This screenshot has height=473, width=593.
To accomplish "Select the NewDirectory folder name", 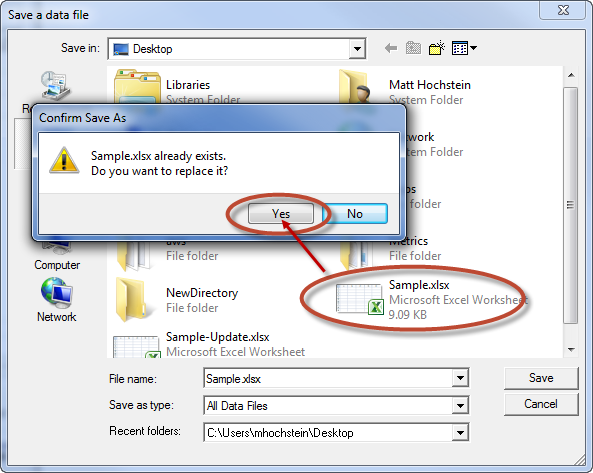I will (x=202, y=293).
